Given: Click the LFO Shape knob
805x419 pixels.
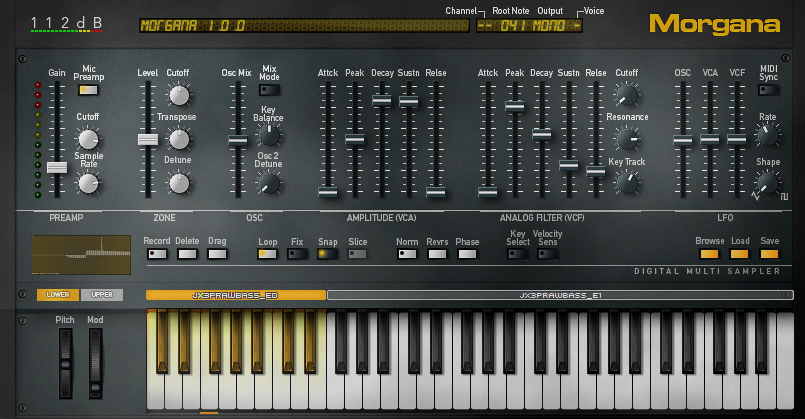Looking at the screenshot, I should (x=768, y=183).
